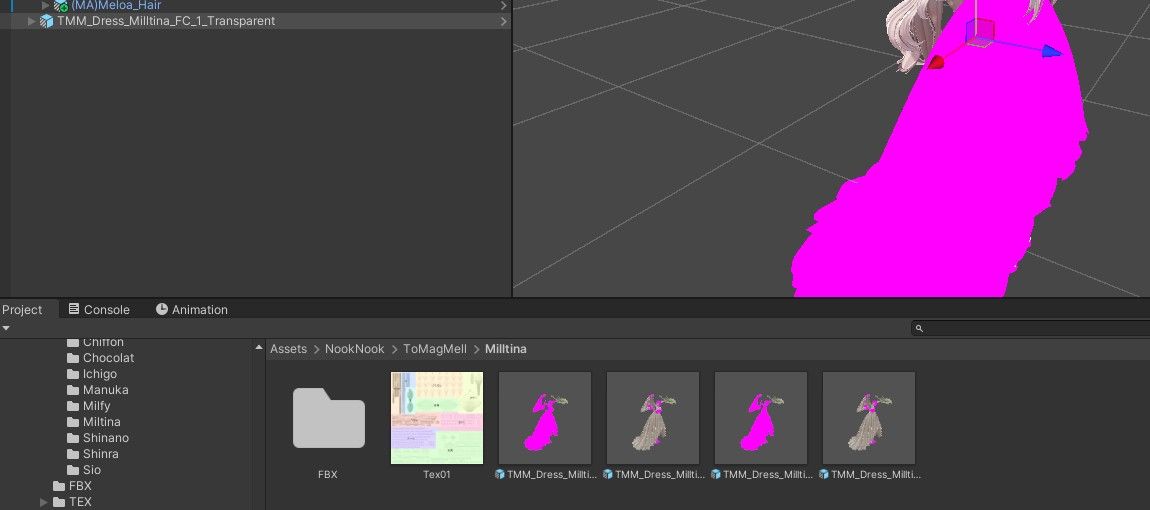Image resolution: width=1150 pixels, height=510 pixels.
Task: Open the Project panel create dropdown arrow
Action: tap(6, 329)
